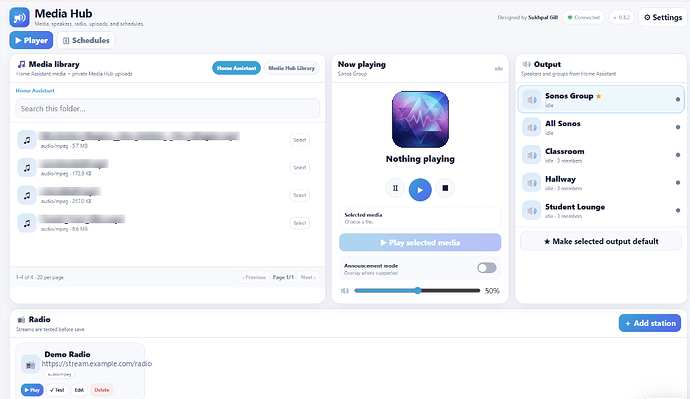
Task: Click All Sonos status dot
Action: click(x=678, y=127)
